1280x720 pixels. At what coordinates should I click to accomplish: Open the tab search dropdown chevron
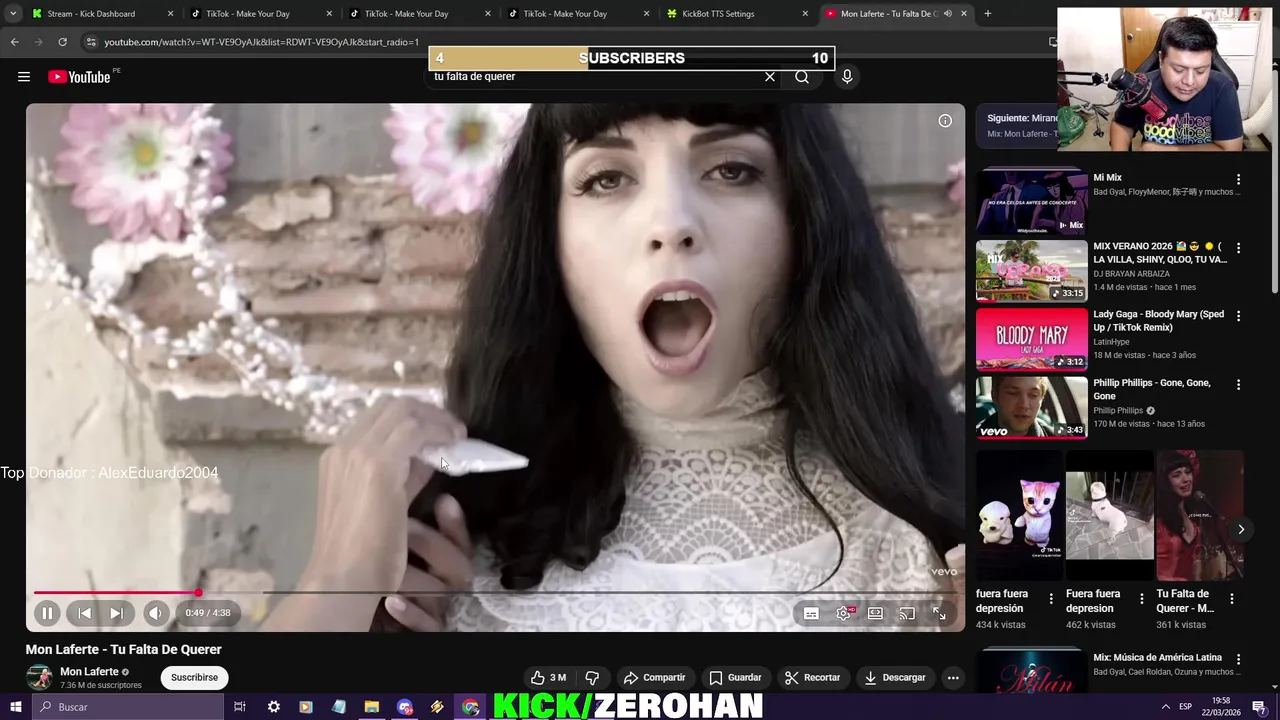click(13, 14)
